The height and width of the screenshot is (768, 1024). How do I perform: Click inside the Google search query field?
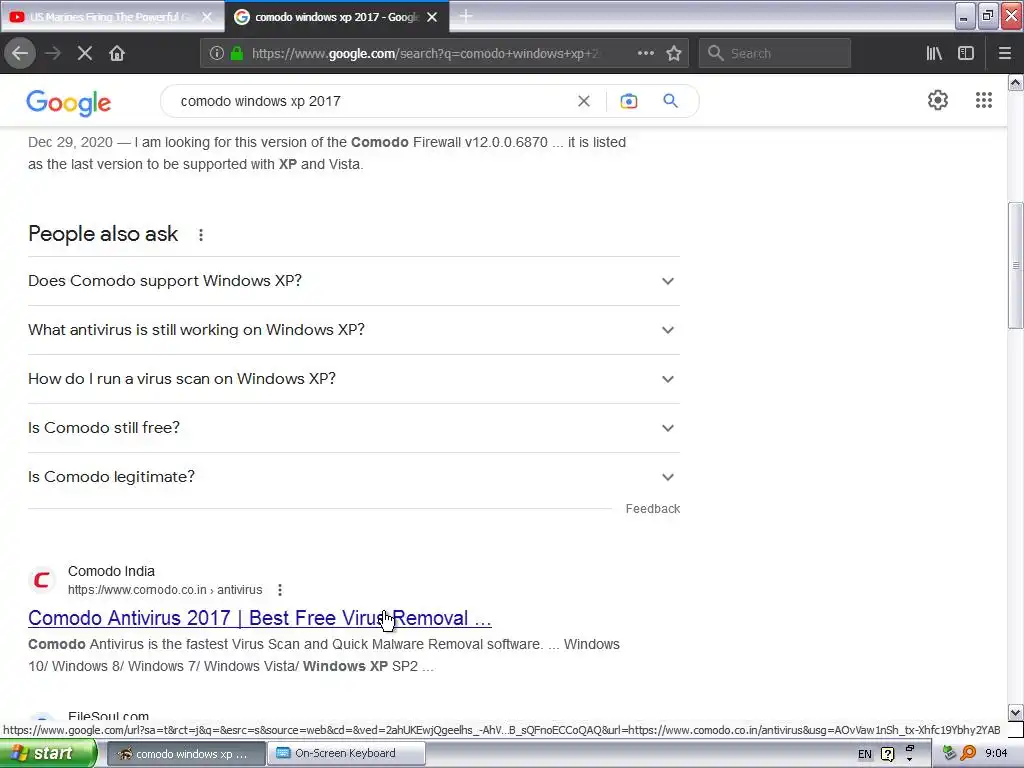(372, 101)
